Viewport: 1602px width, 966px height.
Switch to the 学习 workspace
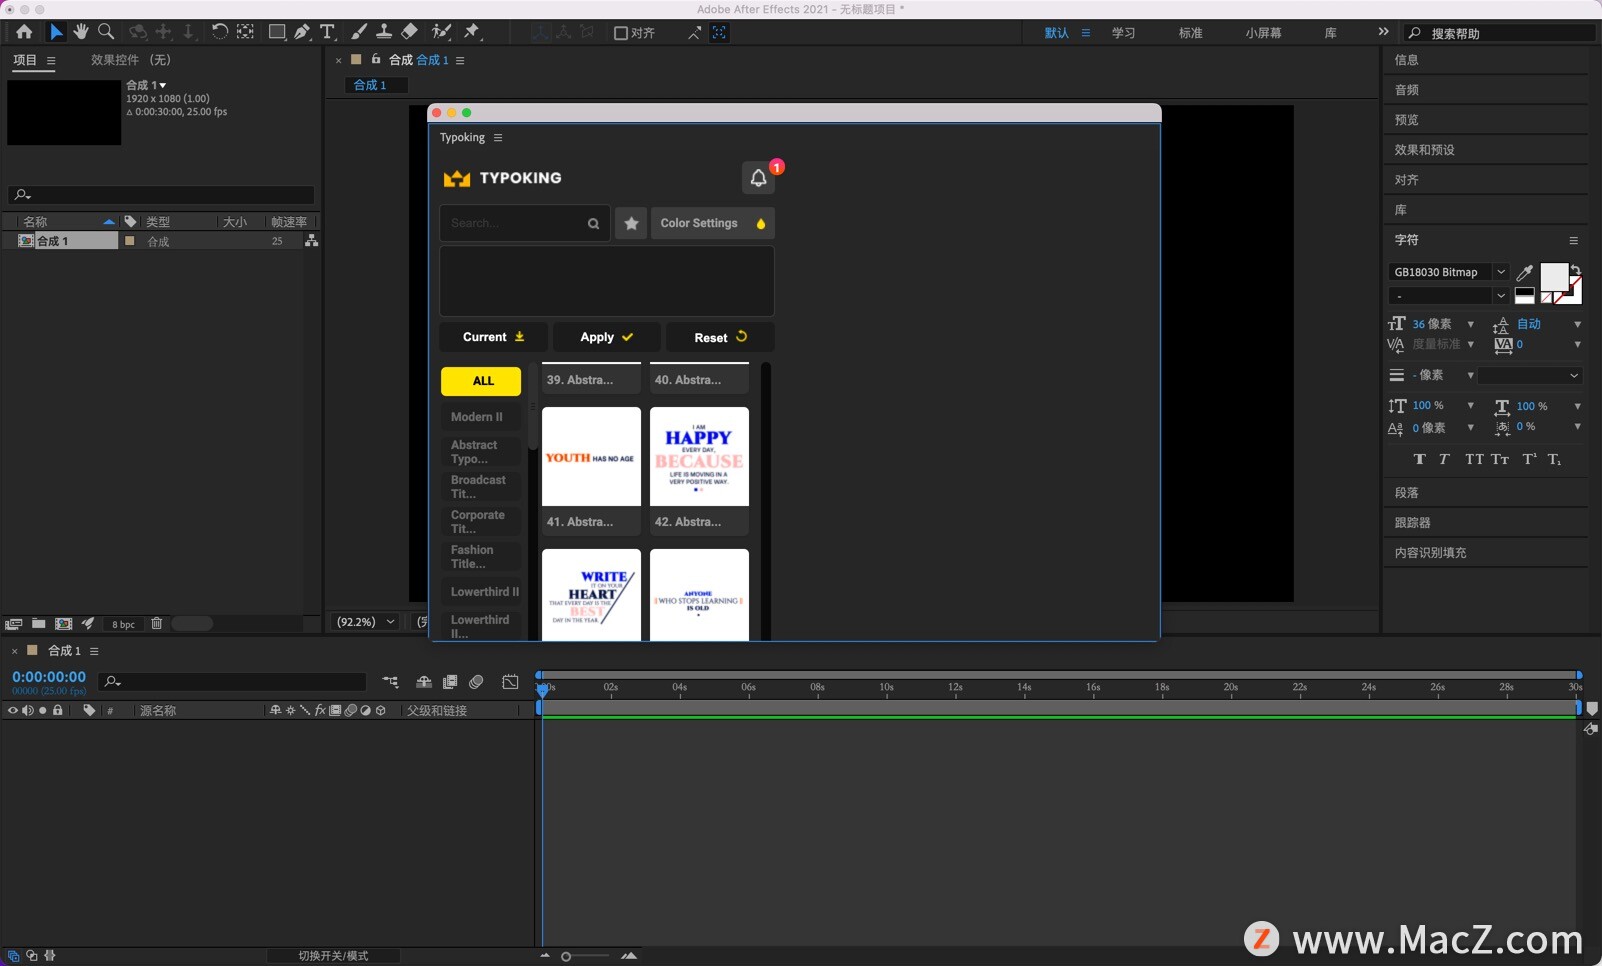coord(1123,33)
